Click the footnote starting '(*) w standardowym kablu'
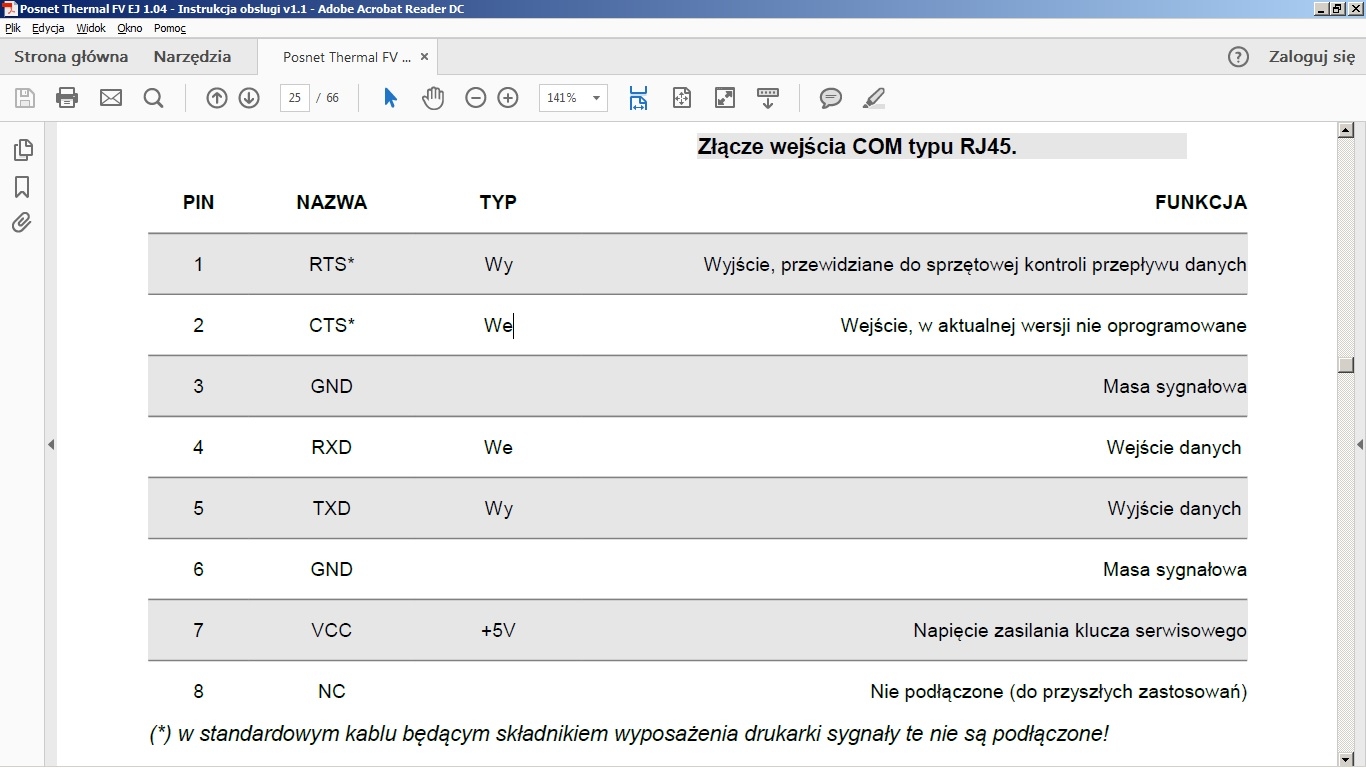The height and width of the screenshot is (768, 1366). pyautogui.click(x=629, y=733)
